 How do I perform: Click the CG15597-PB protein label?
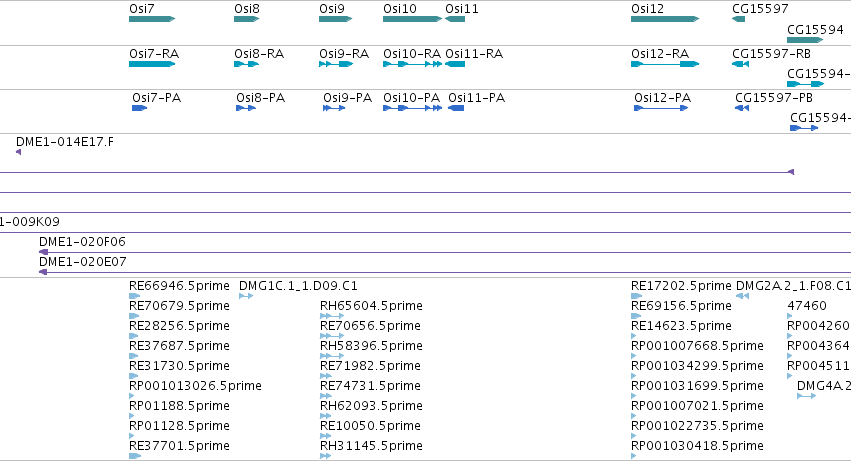[x=774, y=98]
